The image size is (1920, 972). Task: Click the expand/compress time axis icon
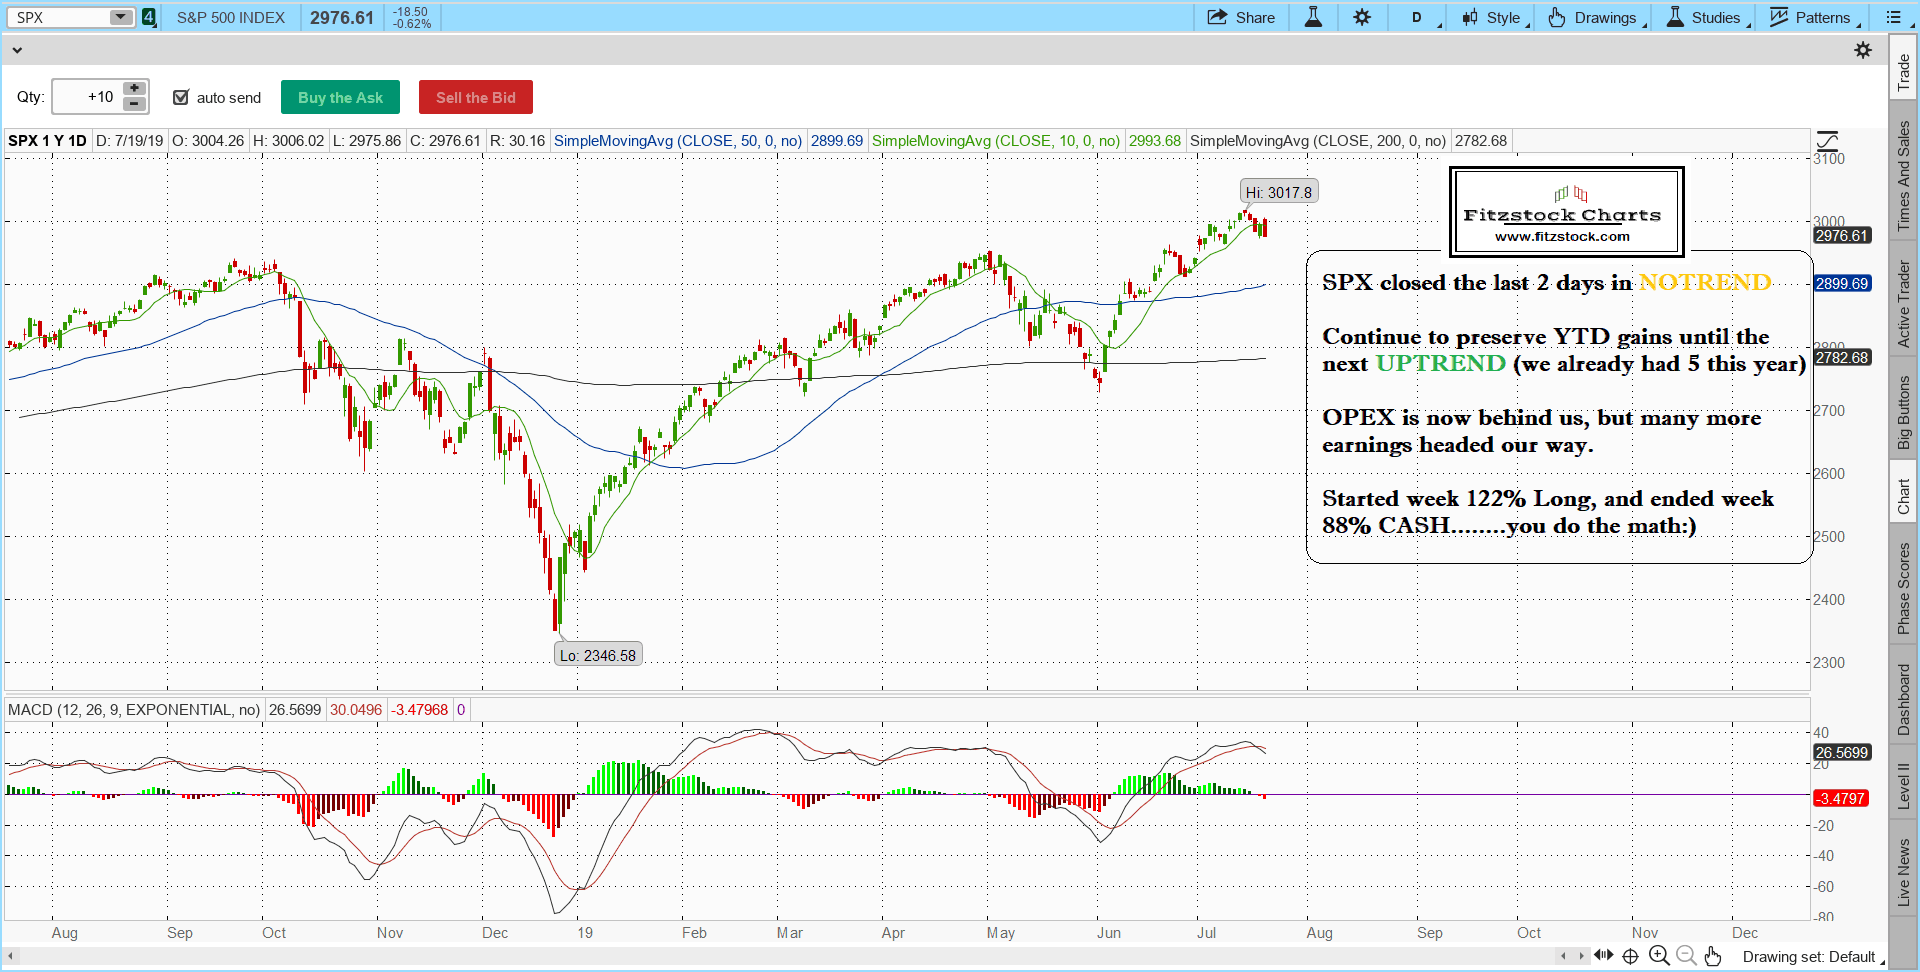pos(1603,956)
